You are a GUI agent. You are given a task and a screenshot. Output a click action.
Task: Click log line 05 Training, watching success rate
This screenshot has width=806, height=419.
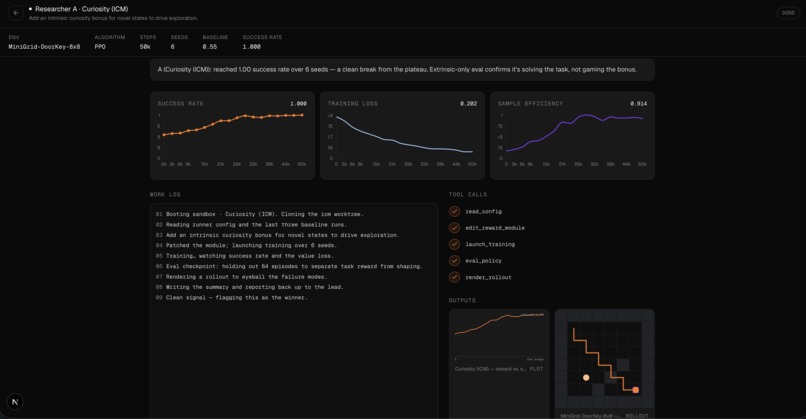(x=245, y=256)
